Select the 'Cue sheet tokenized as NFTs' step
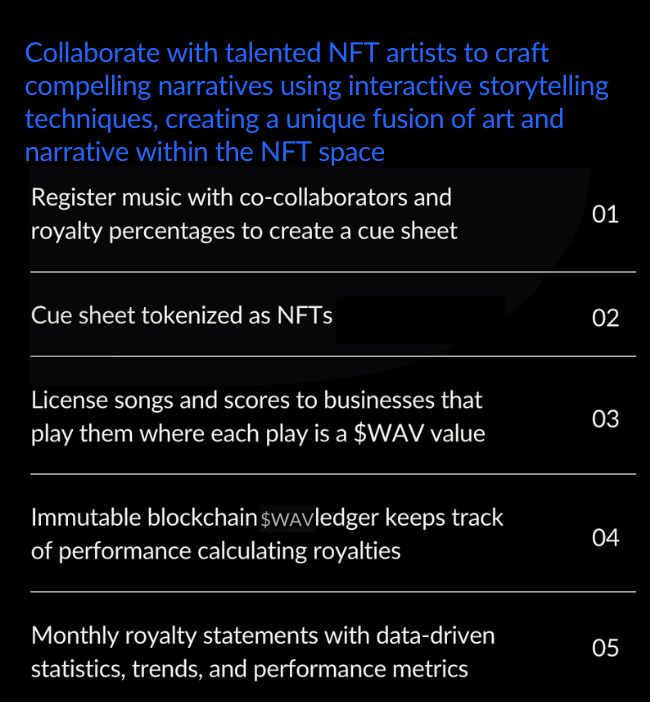Screen dimensions: 650x702 click(182, 316)
